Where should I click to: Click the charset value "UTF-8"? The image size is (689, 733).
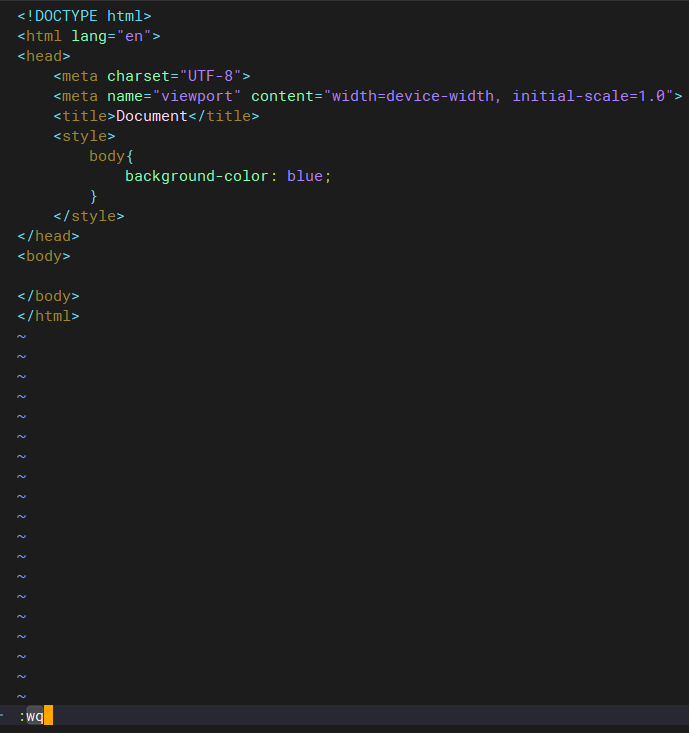click(x=210, y=76)
